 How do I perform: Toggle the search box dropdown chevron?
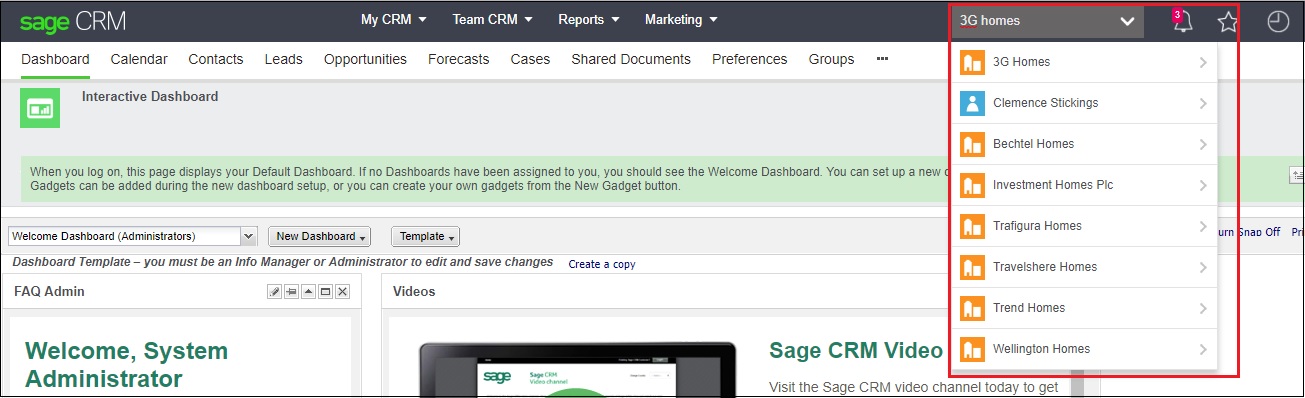click(x=1127, y=21)
